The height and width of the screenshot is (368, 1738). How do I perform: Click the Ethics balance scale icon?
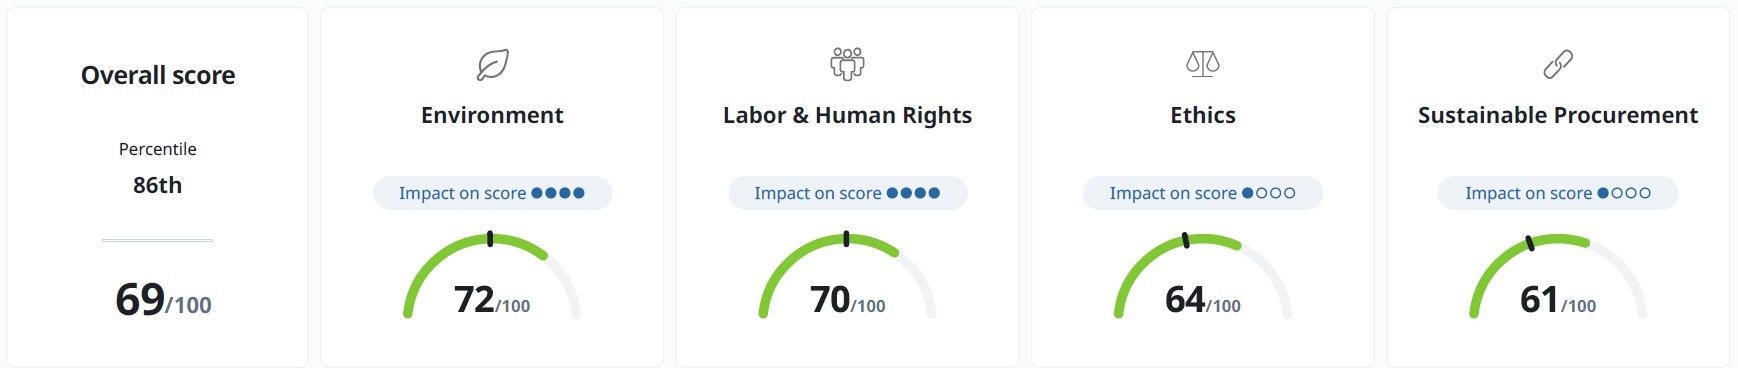[1203, 64]
